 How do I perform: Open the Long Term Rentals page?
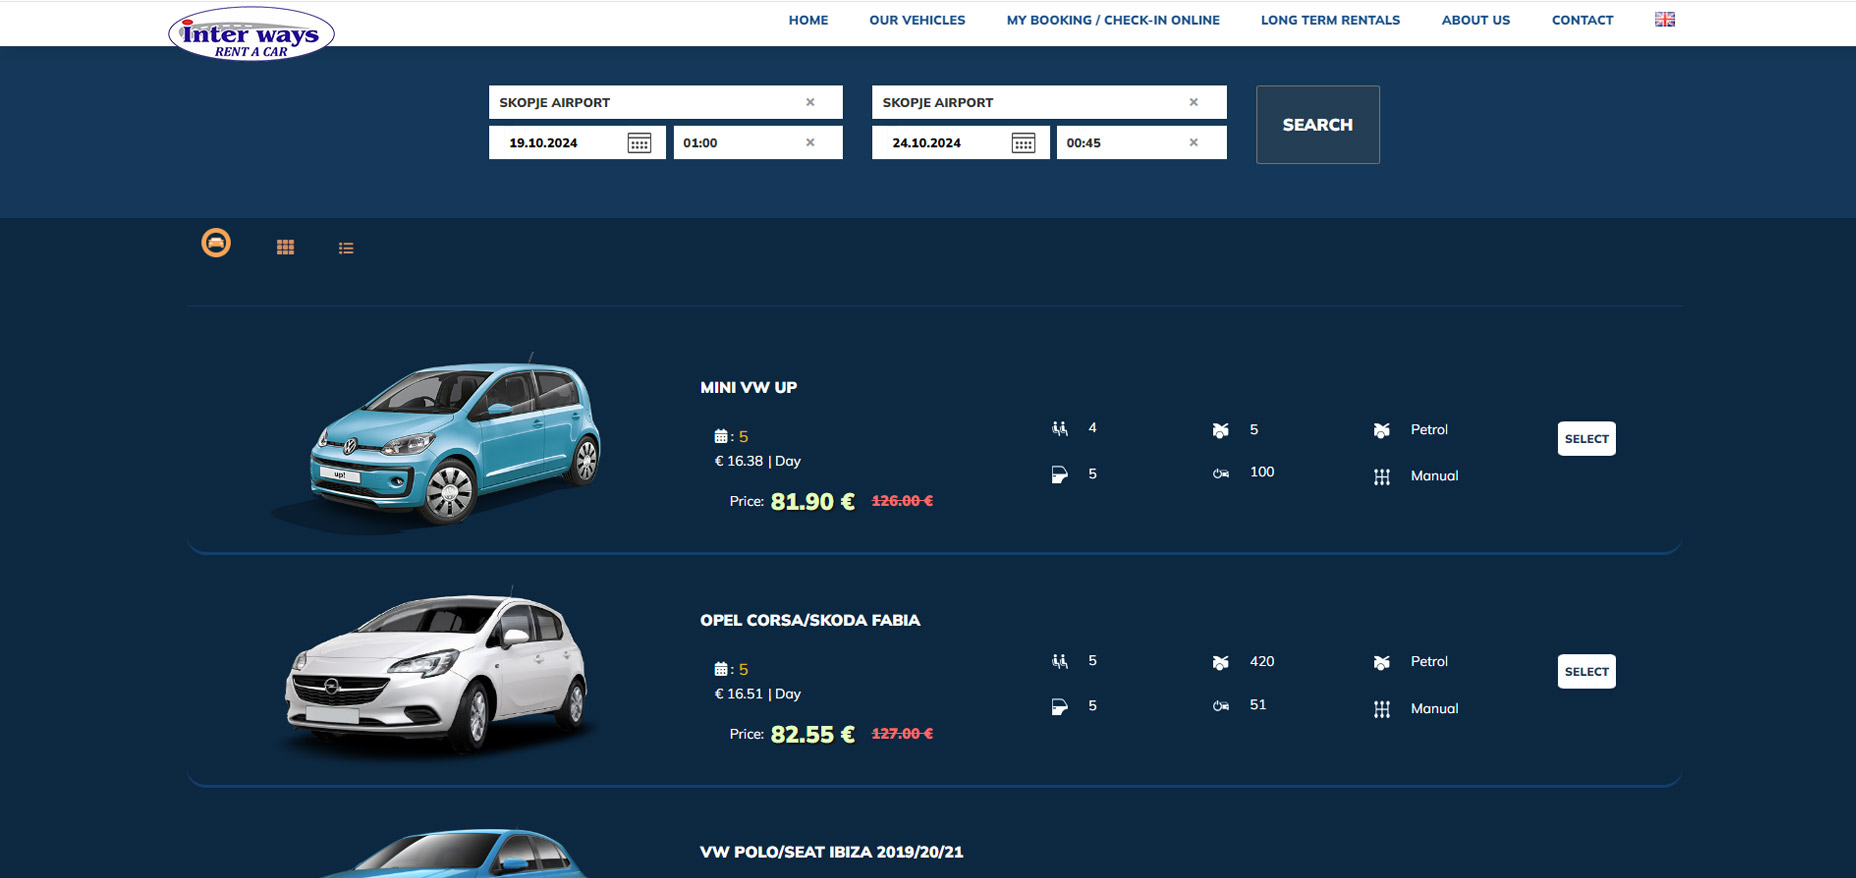(x=1330, y=20)
